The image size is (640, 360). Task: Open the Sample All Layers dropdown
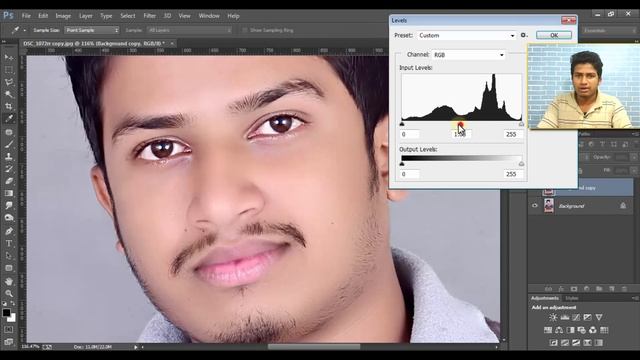coord(190,30)
